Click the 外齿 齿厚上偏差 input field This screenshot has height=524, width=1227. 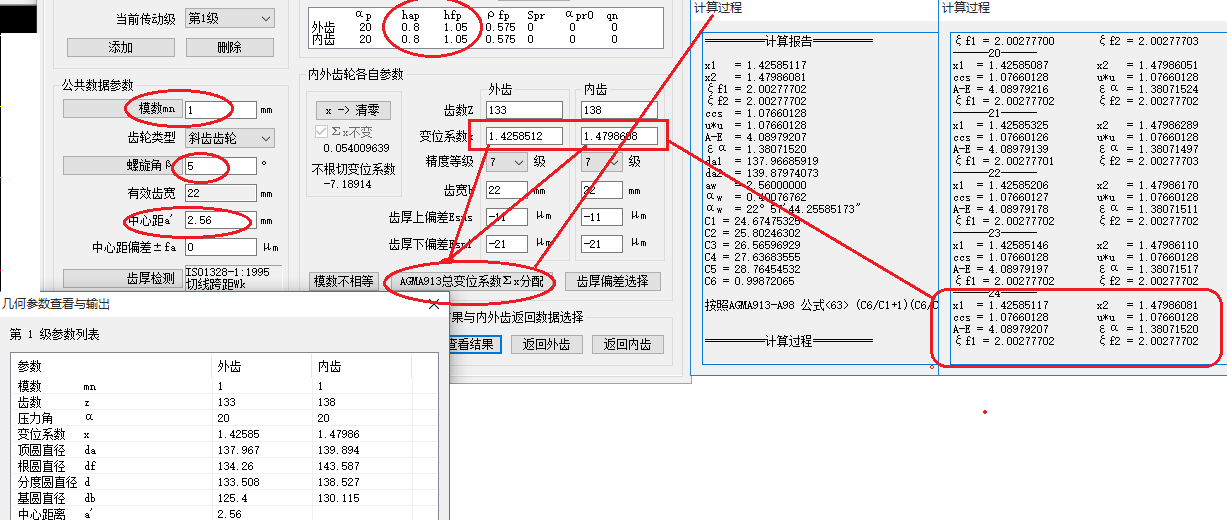point(507,216)
